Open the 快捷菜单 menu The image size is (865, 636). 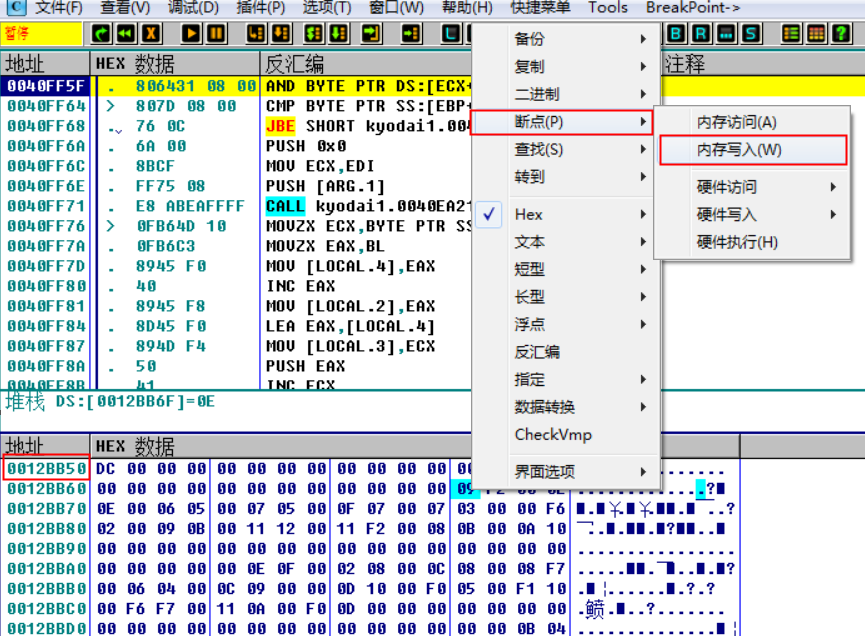[541, 8]
